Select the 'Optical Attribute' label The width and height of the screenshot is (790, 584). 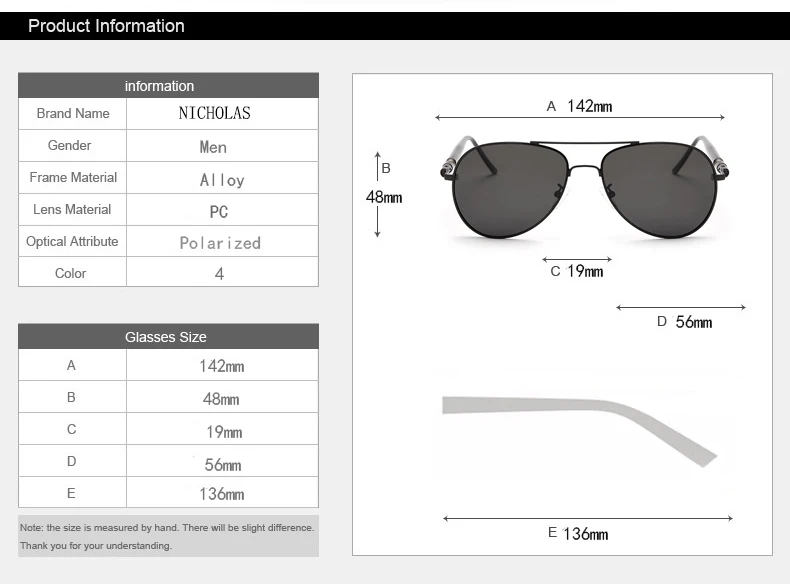pos(72,241)
